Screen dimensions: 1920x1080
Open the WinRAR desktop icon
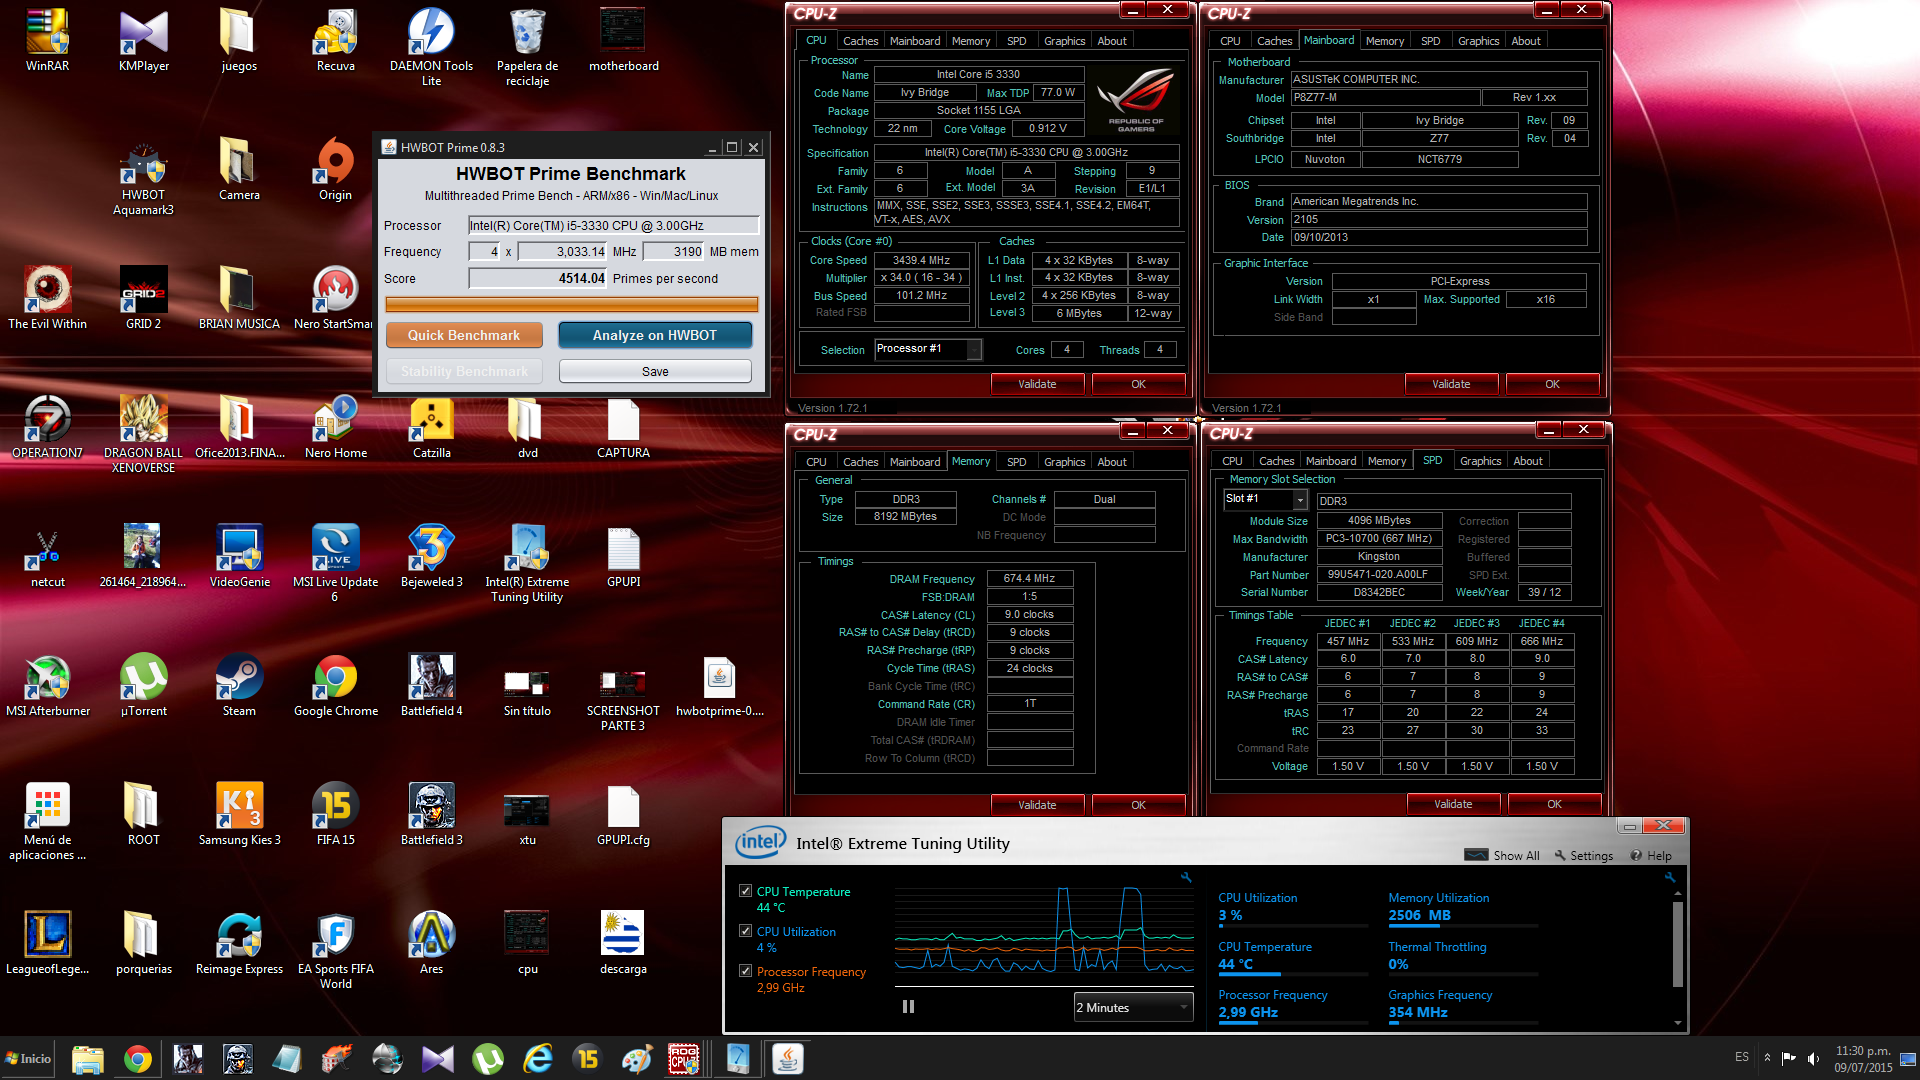[x=47, y=40]
